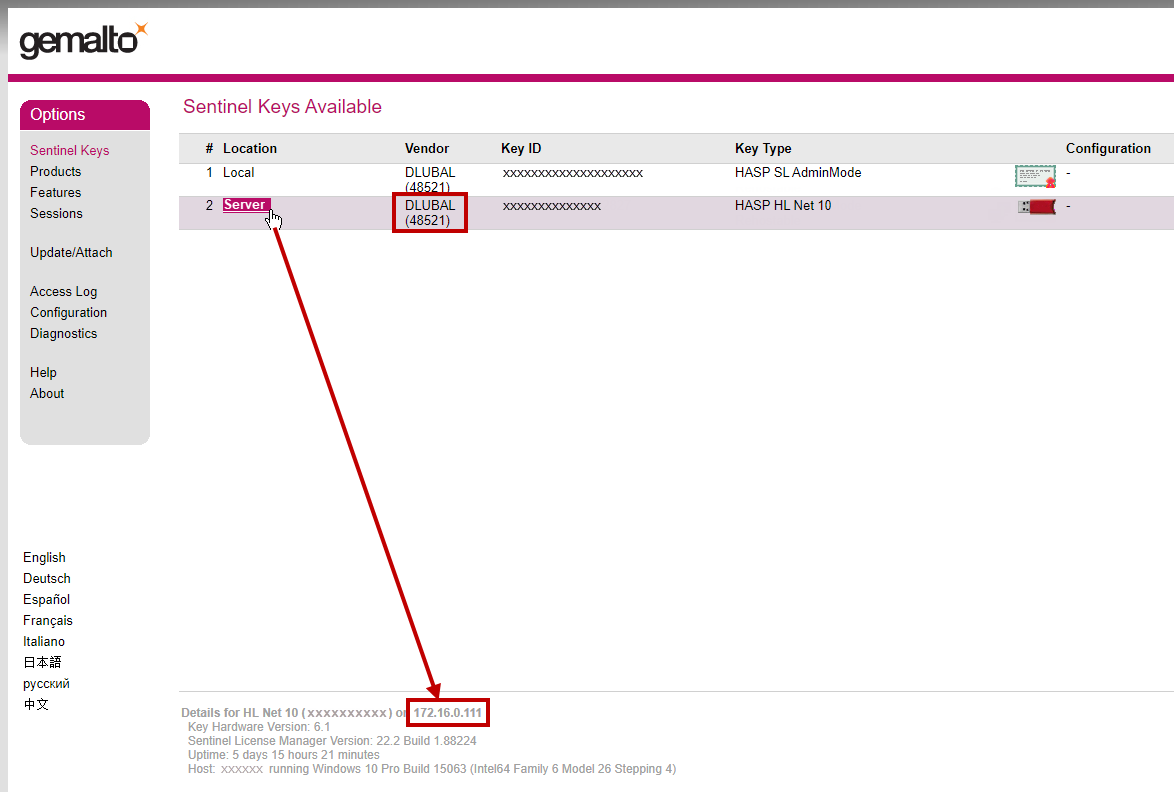Select Sentinel Keys in Options panel
1174x792 pixels.
click(x=69, y=150)
